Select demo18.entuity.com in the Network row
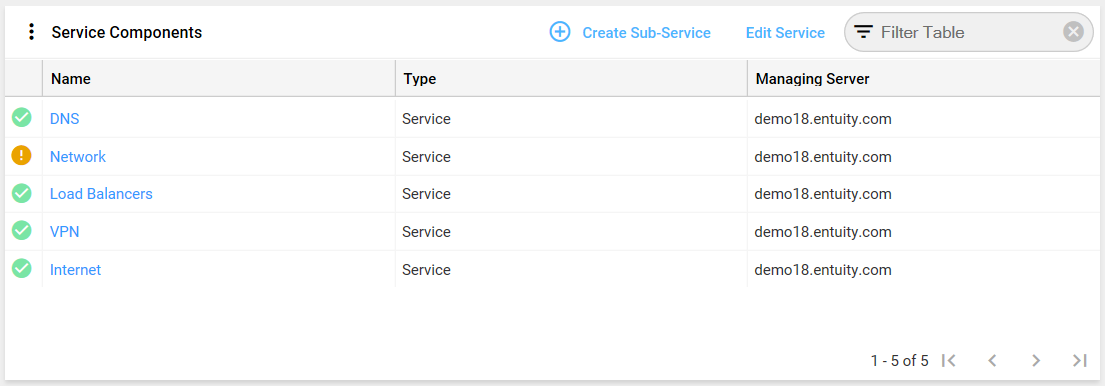The height and width of the screenshot is (386, 1105). tap(823, 157)
